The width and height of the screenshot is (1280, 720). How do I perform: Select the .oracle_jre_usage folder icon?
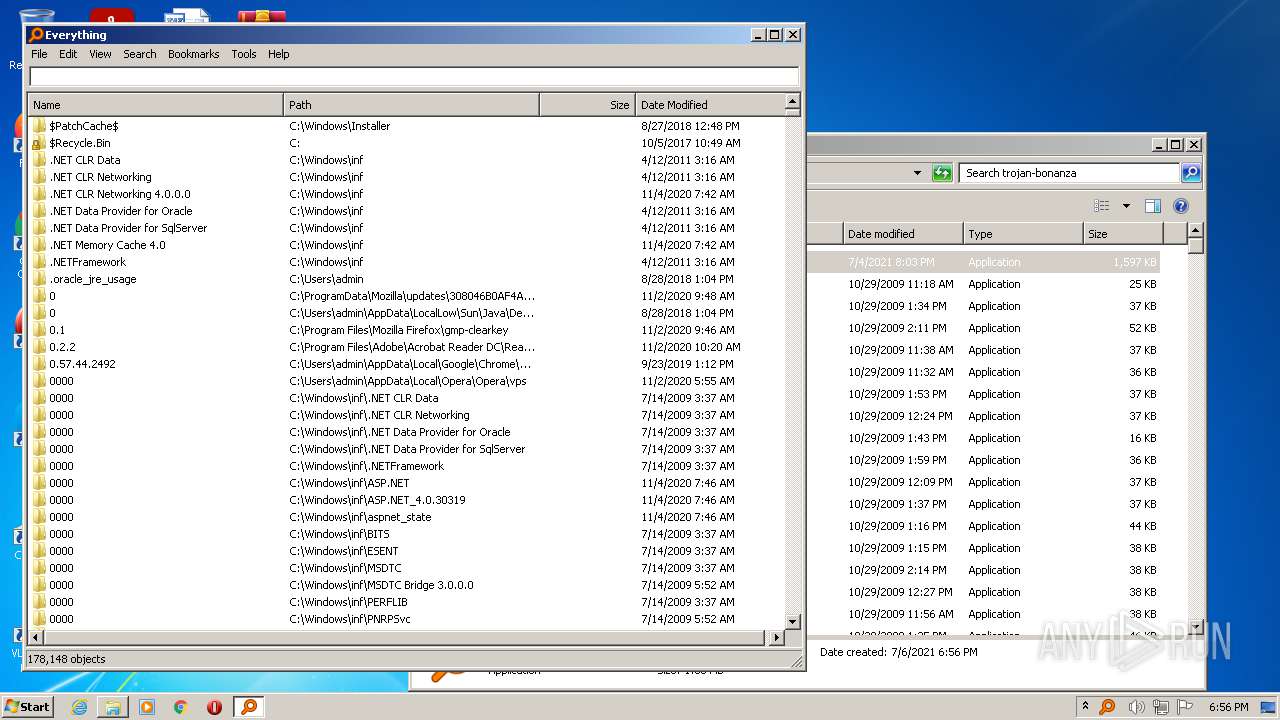click(x=39, y=279)
